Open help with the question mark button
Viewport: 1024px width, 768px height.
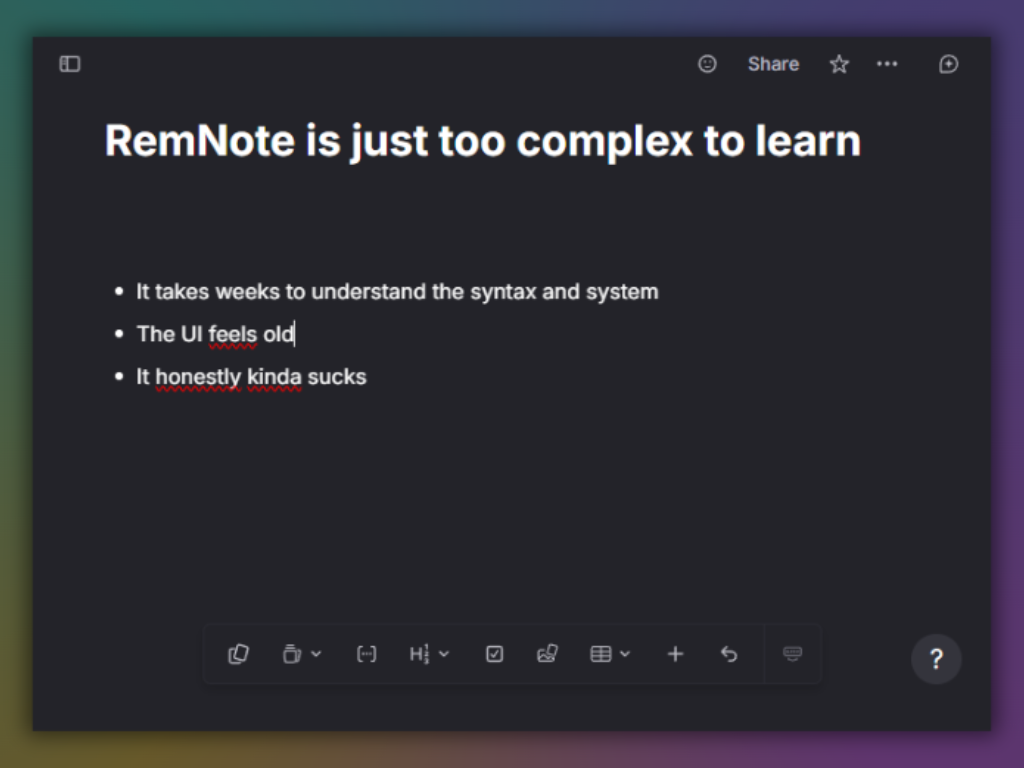tap(936, 659)
